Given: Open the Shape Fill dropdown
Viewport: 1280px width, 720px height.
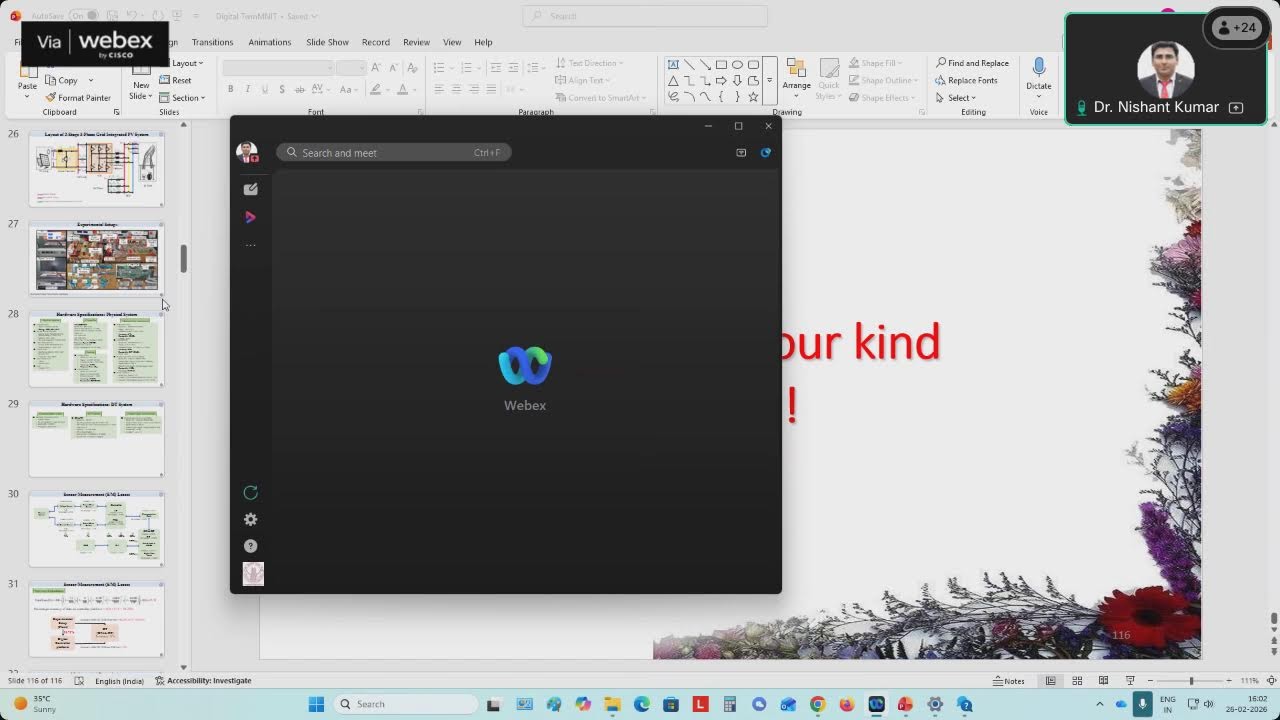Looking at the screenshot, I should coord(876,63).
